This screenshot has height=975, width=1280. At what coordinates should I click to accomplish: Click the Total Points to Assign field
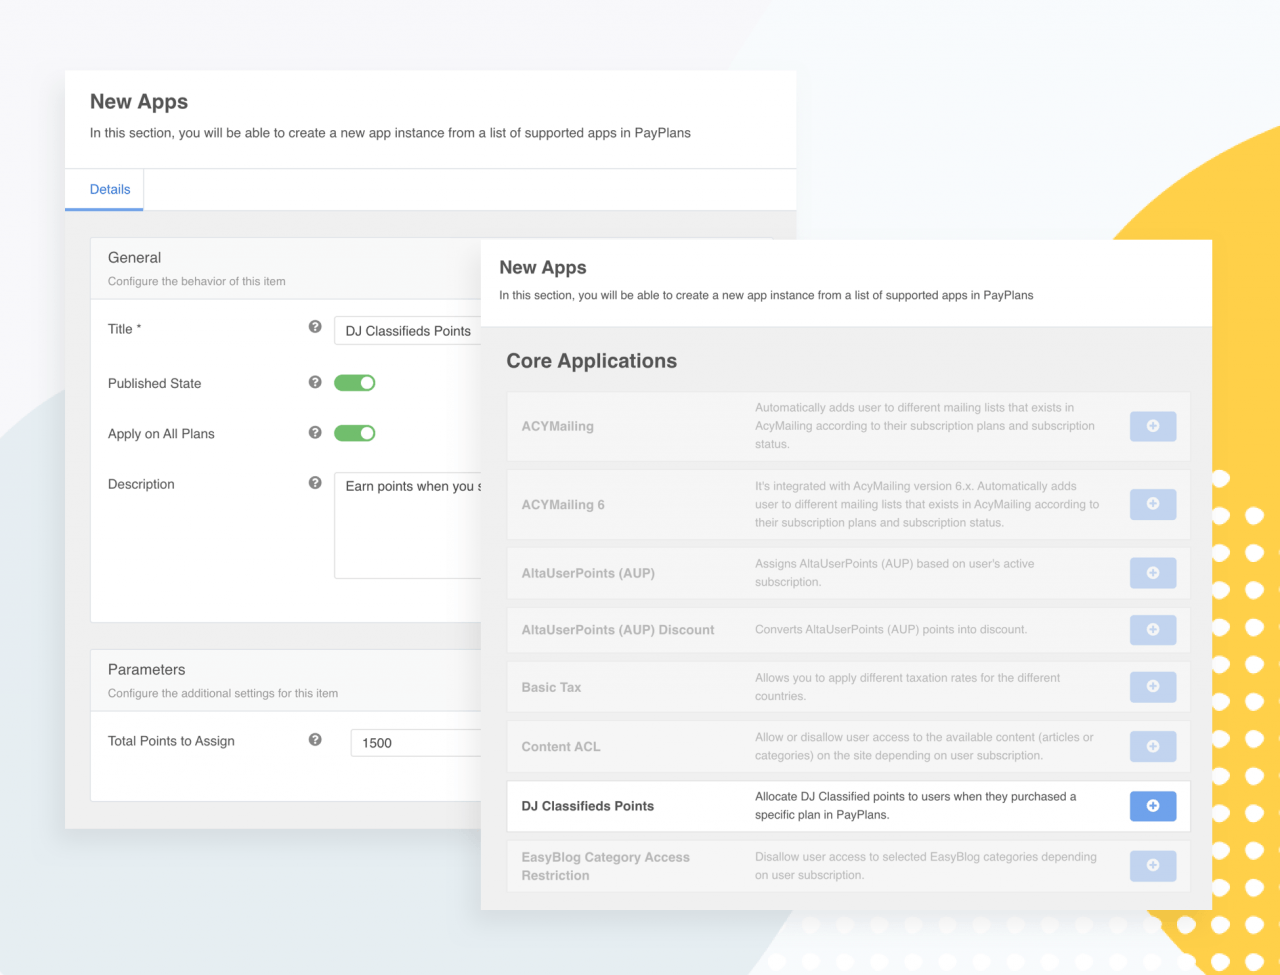pyautogui.click(x=416, y=743)
